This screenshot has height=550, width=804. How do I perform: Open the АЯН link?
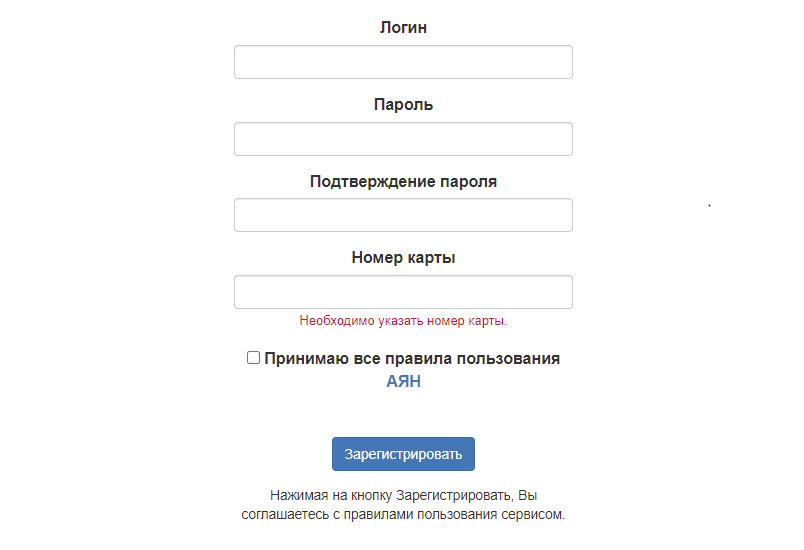pyautogui.click(x=403, y=381)
